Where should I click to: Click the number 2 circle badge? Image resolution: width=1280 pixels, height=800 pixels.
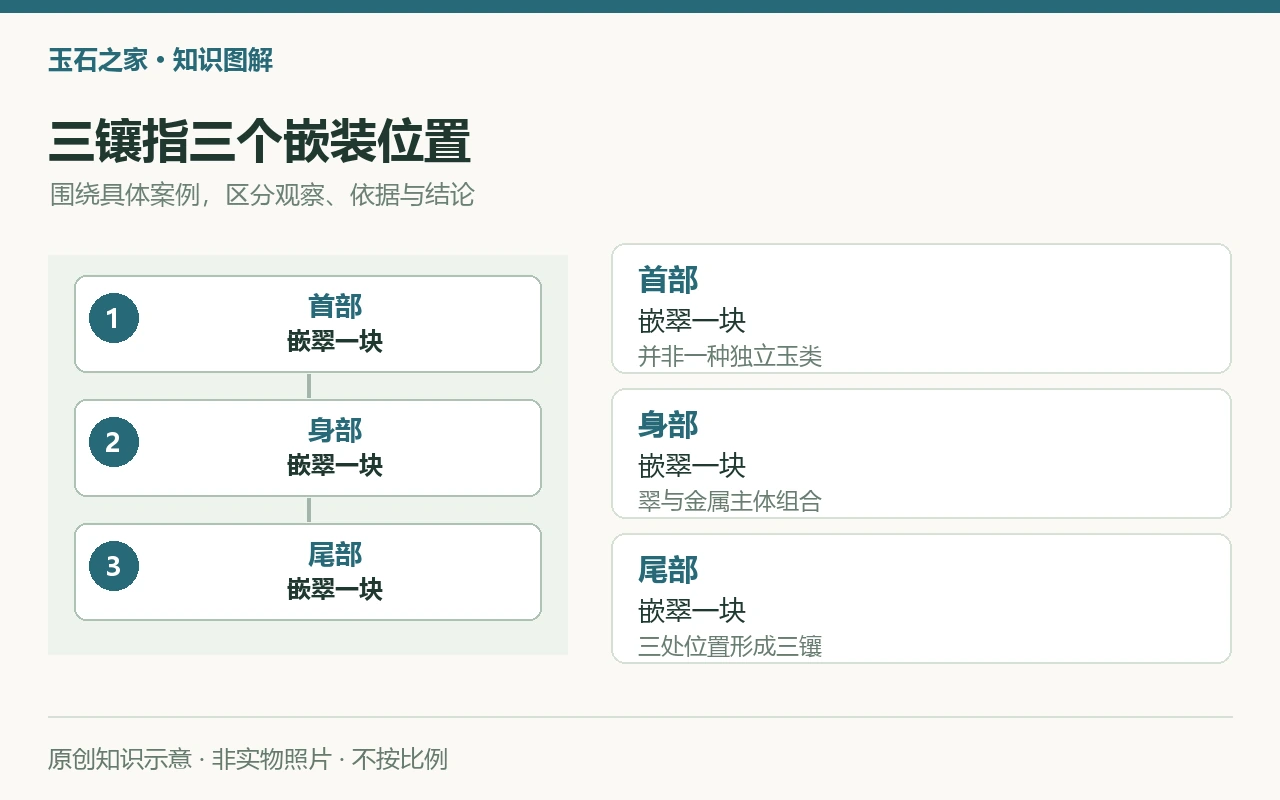click(113, 442)
